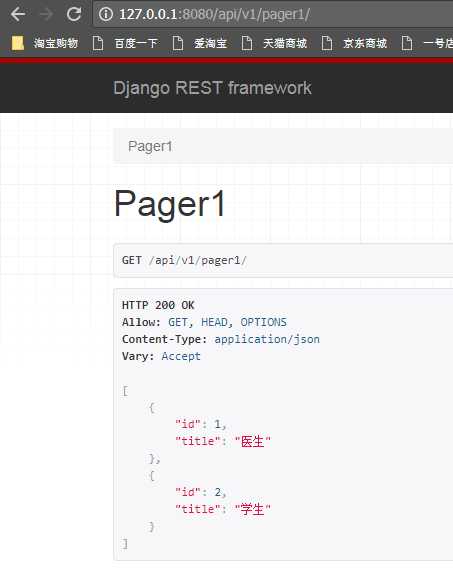Viewport: 453px width, 568px height.
Task: Click the browser forward arrow
Action: pyautogui.click(x=46, y=14)
